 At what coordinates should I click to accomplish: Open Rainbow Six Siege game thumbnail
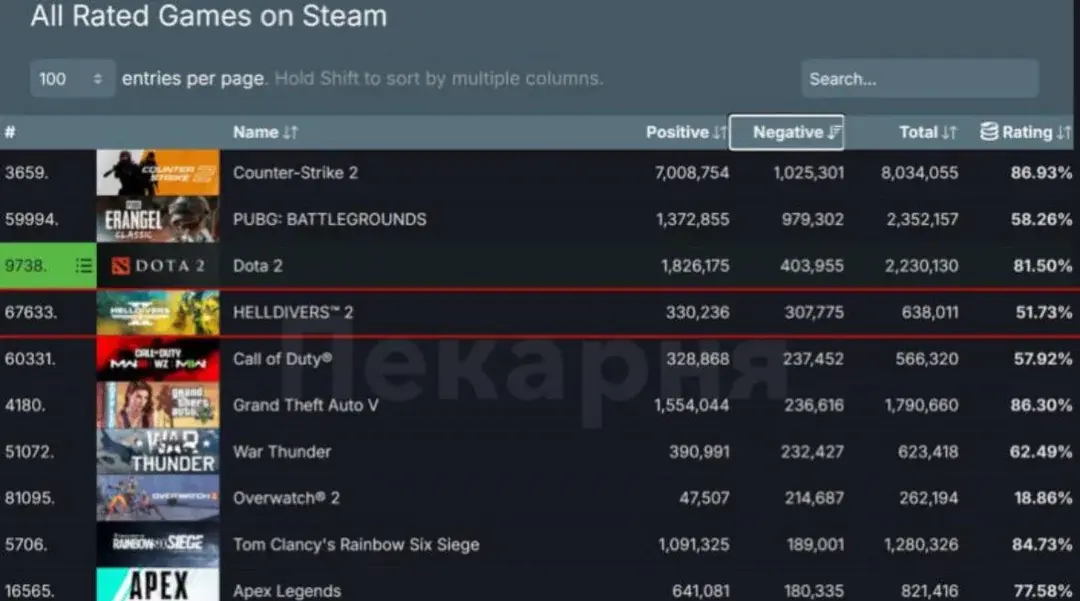point(158,545)
